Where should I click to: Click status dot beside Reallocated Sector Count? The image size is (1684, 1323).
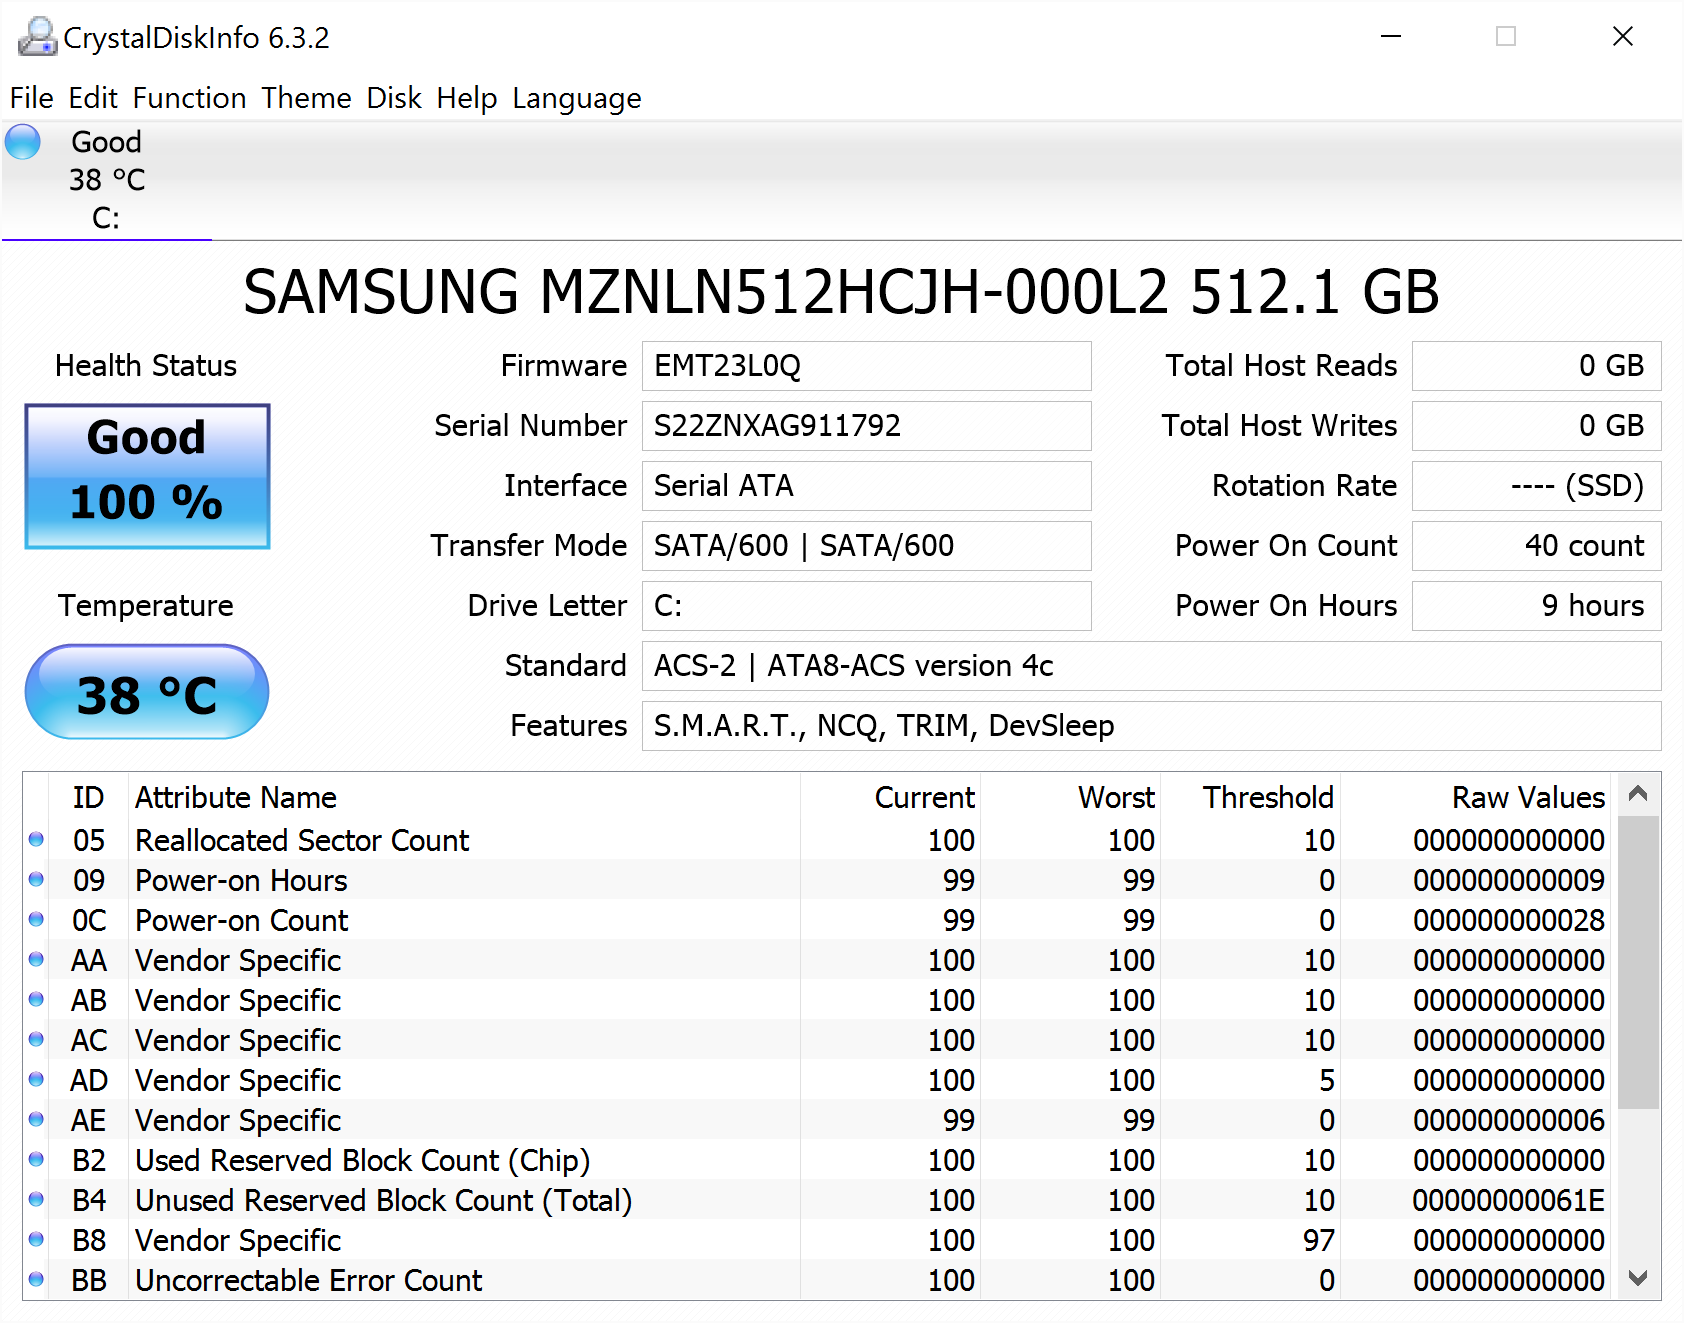click(36, 840)
